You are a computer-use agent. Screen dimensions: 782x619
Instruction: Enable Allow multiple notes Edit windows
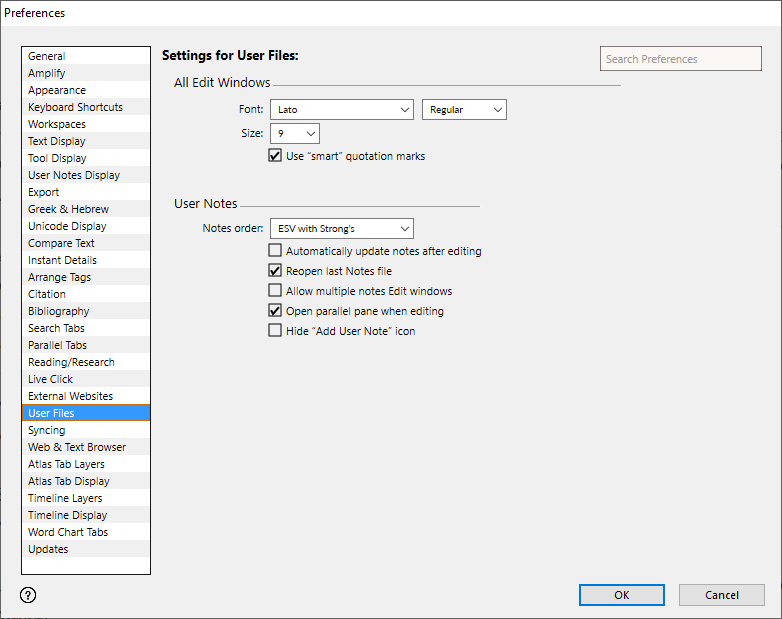click(x=275, y=291)
